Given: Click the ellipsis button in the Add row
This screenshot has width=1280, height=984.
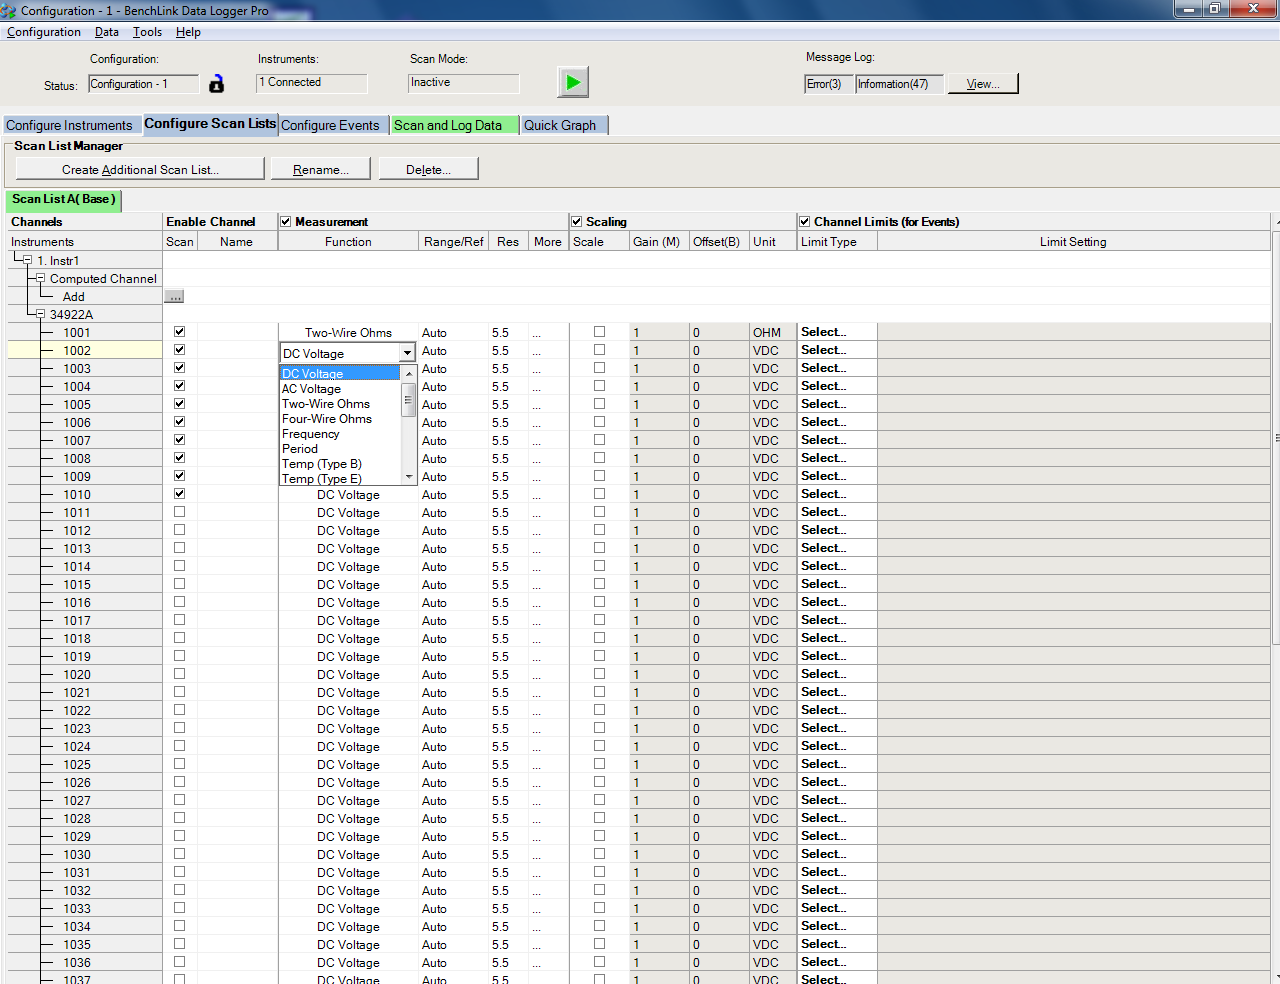Looking at the screenshot, I should point(174,297).
